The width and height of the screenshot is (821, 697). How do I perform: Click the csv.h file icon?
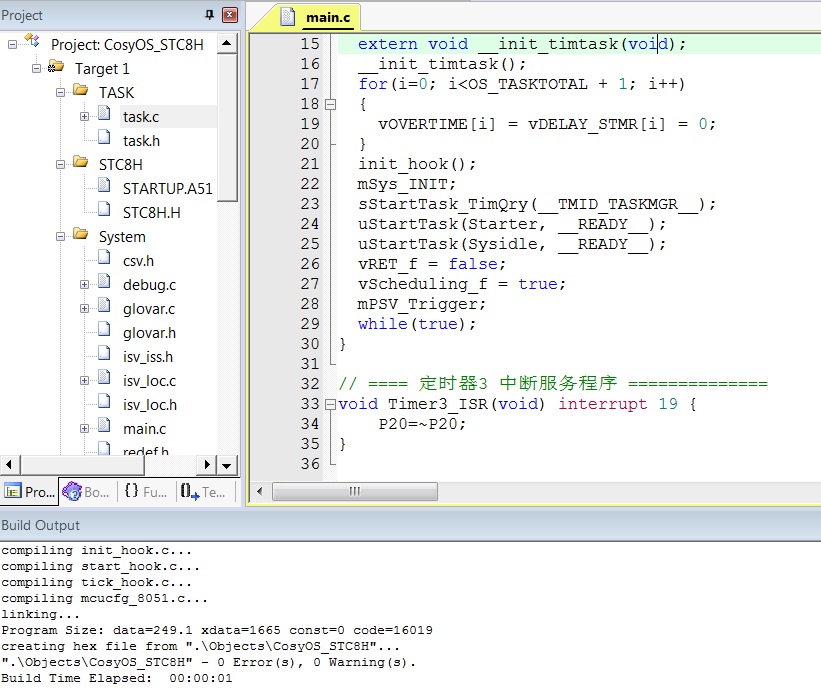pos(104,257)
